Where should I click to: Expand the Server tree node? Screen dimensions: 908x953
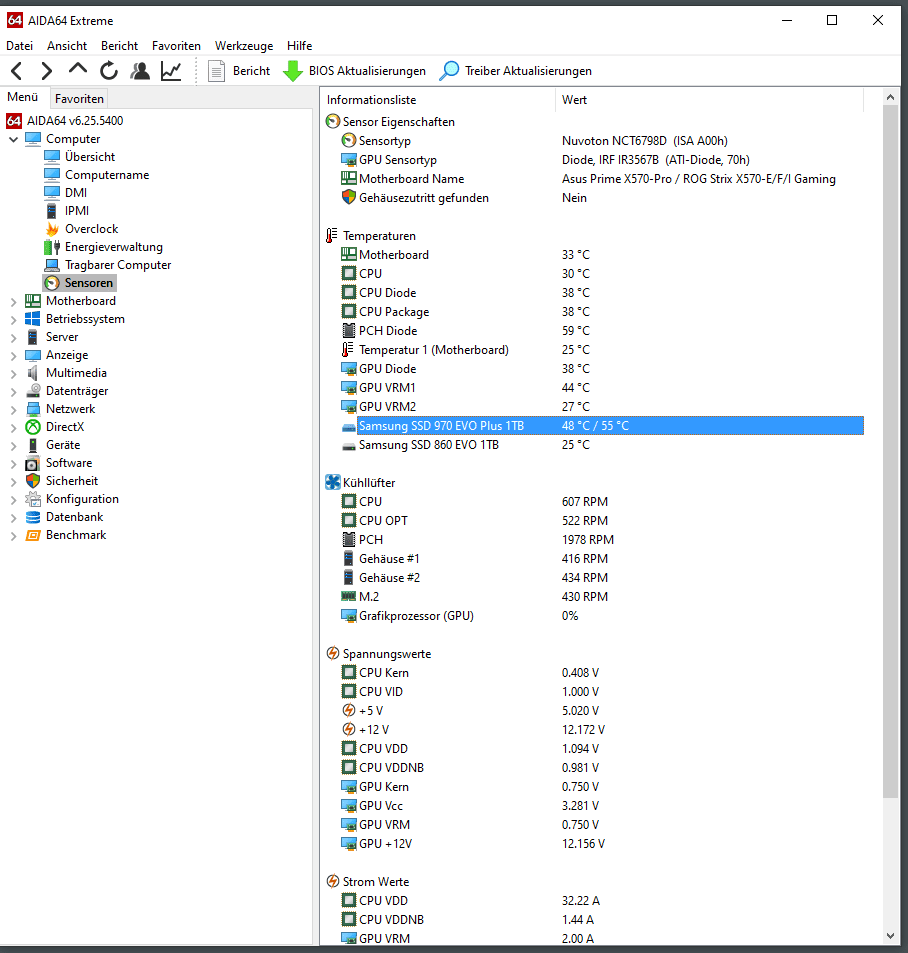13,337
